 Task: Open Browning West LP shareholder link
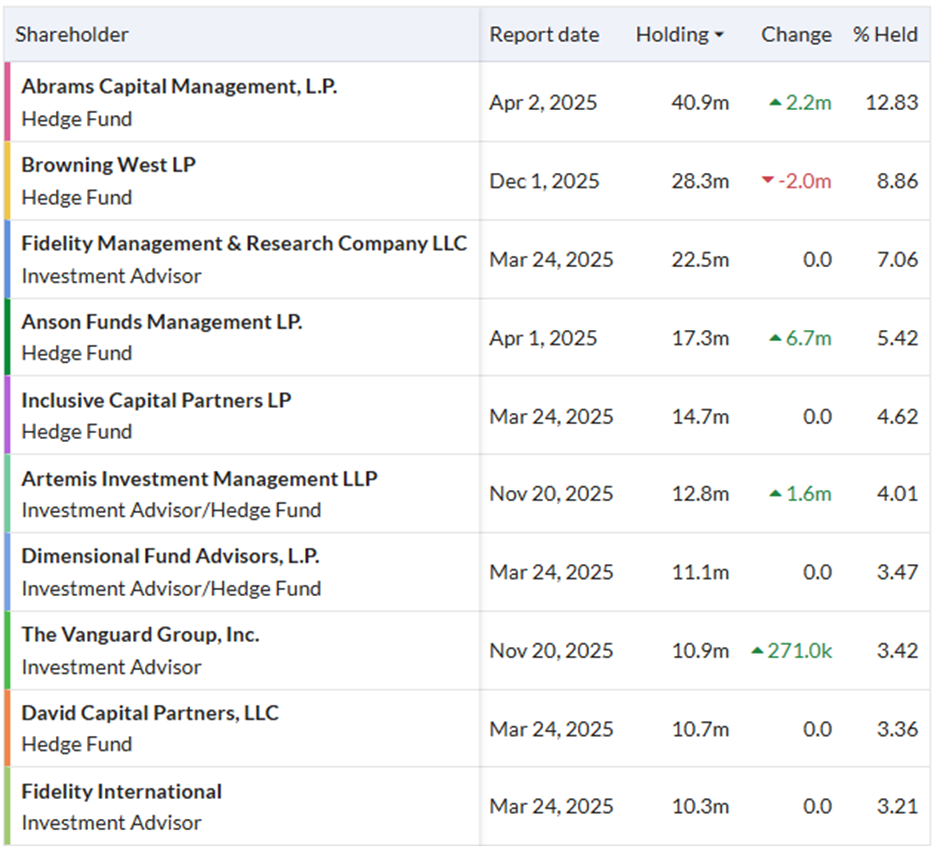(108, 165)
